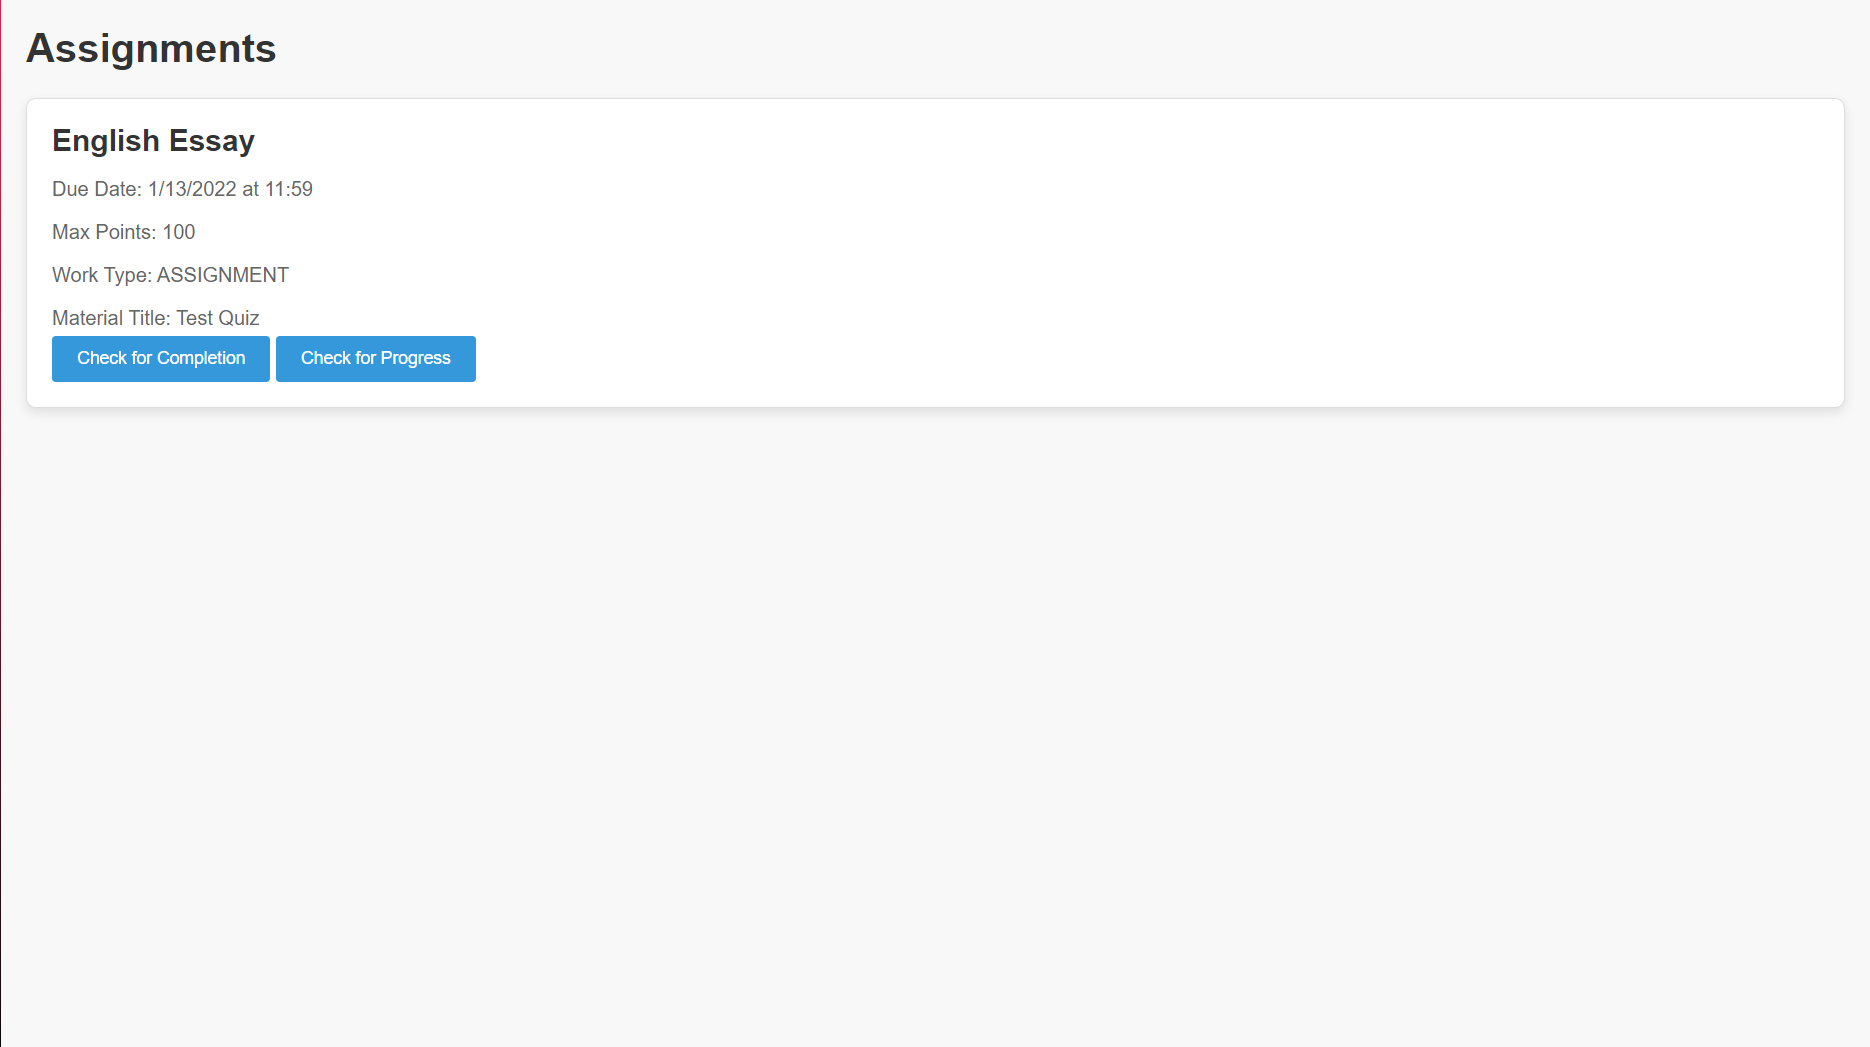Click the word "English" in the card title

coord(106,141)
